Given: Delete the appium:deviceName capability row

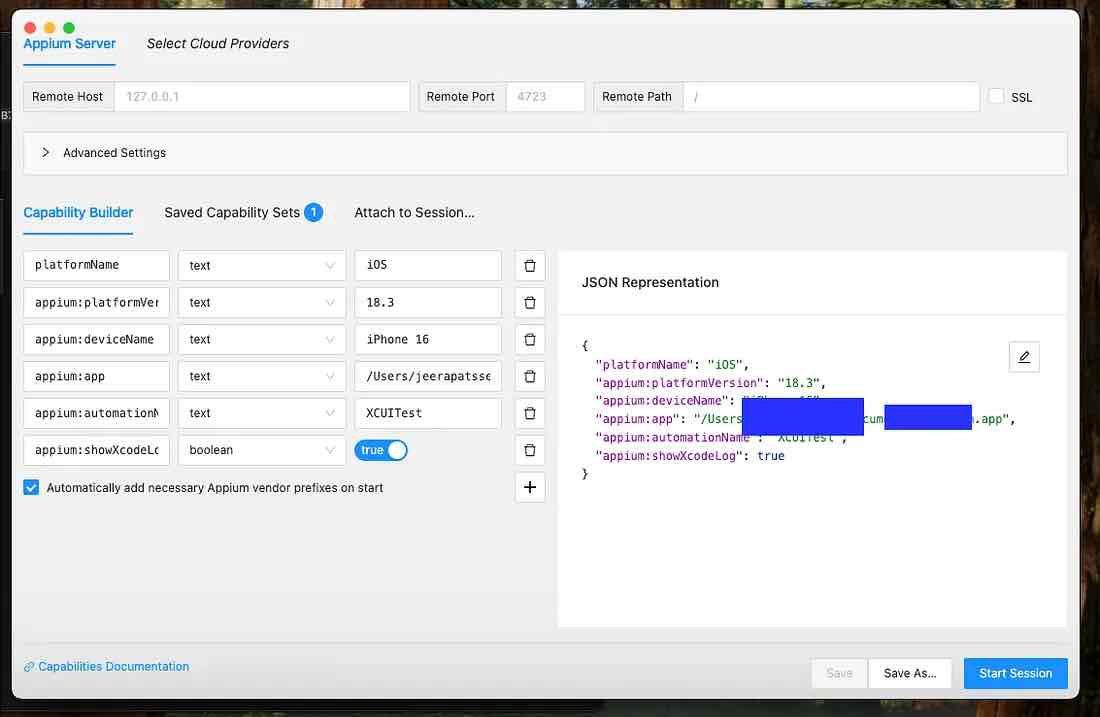Looking at the screenshot, I should coord(530,340).
